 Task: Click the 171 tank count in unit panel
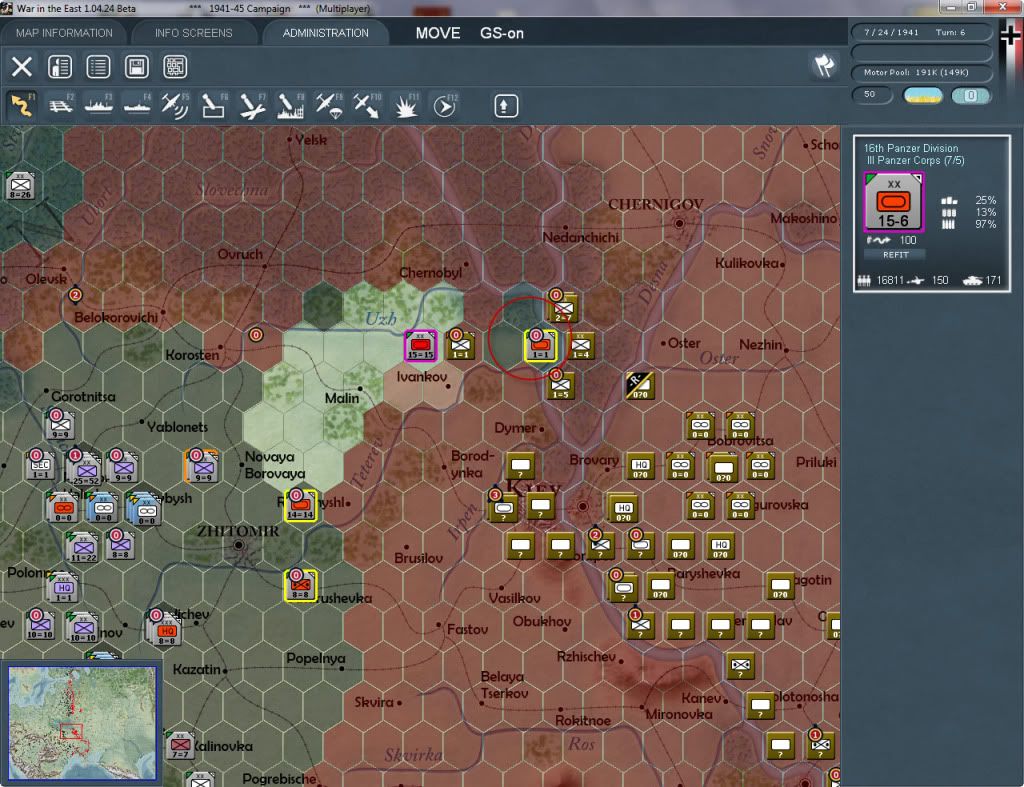click(993, 280)
